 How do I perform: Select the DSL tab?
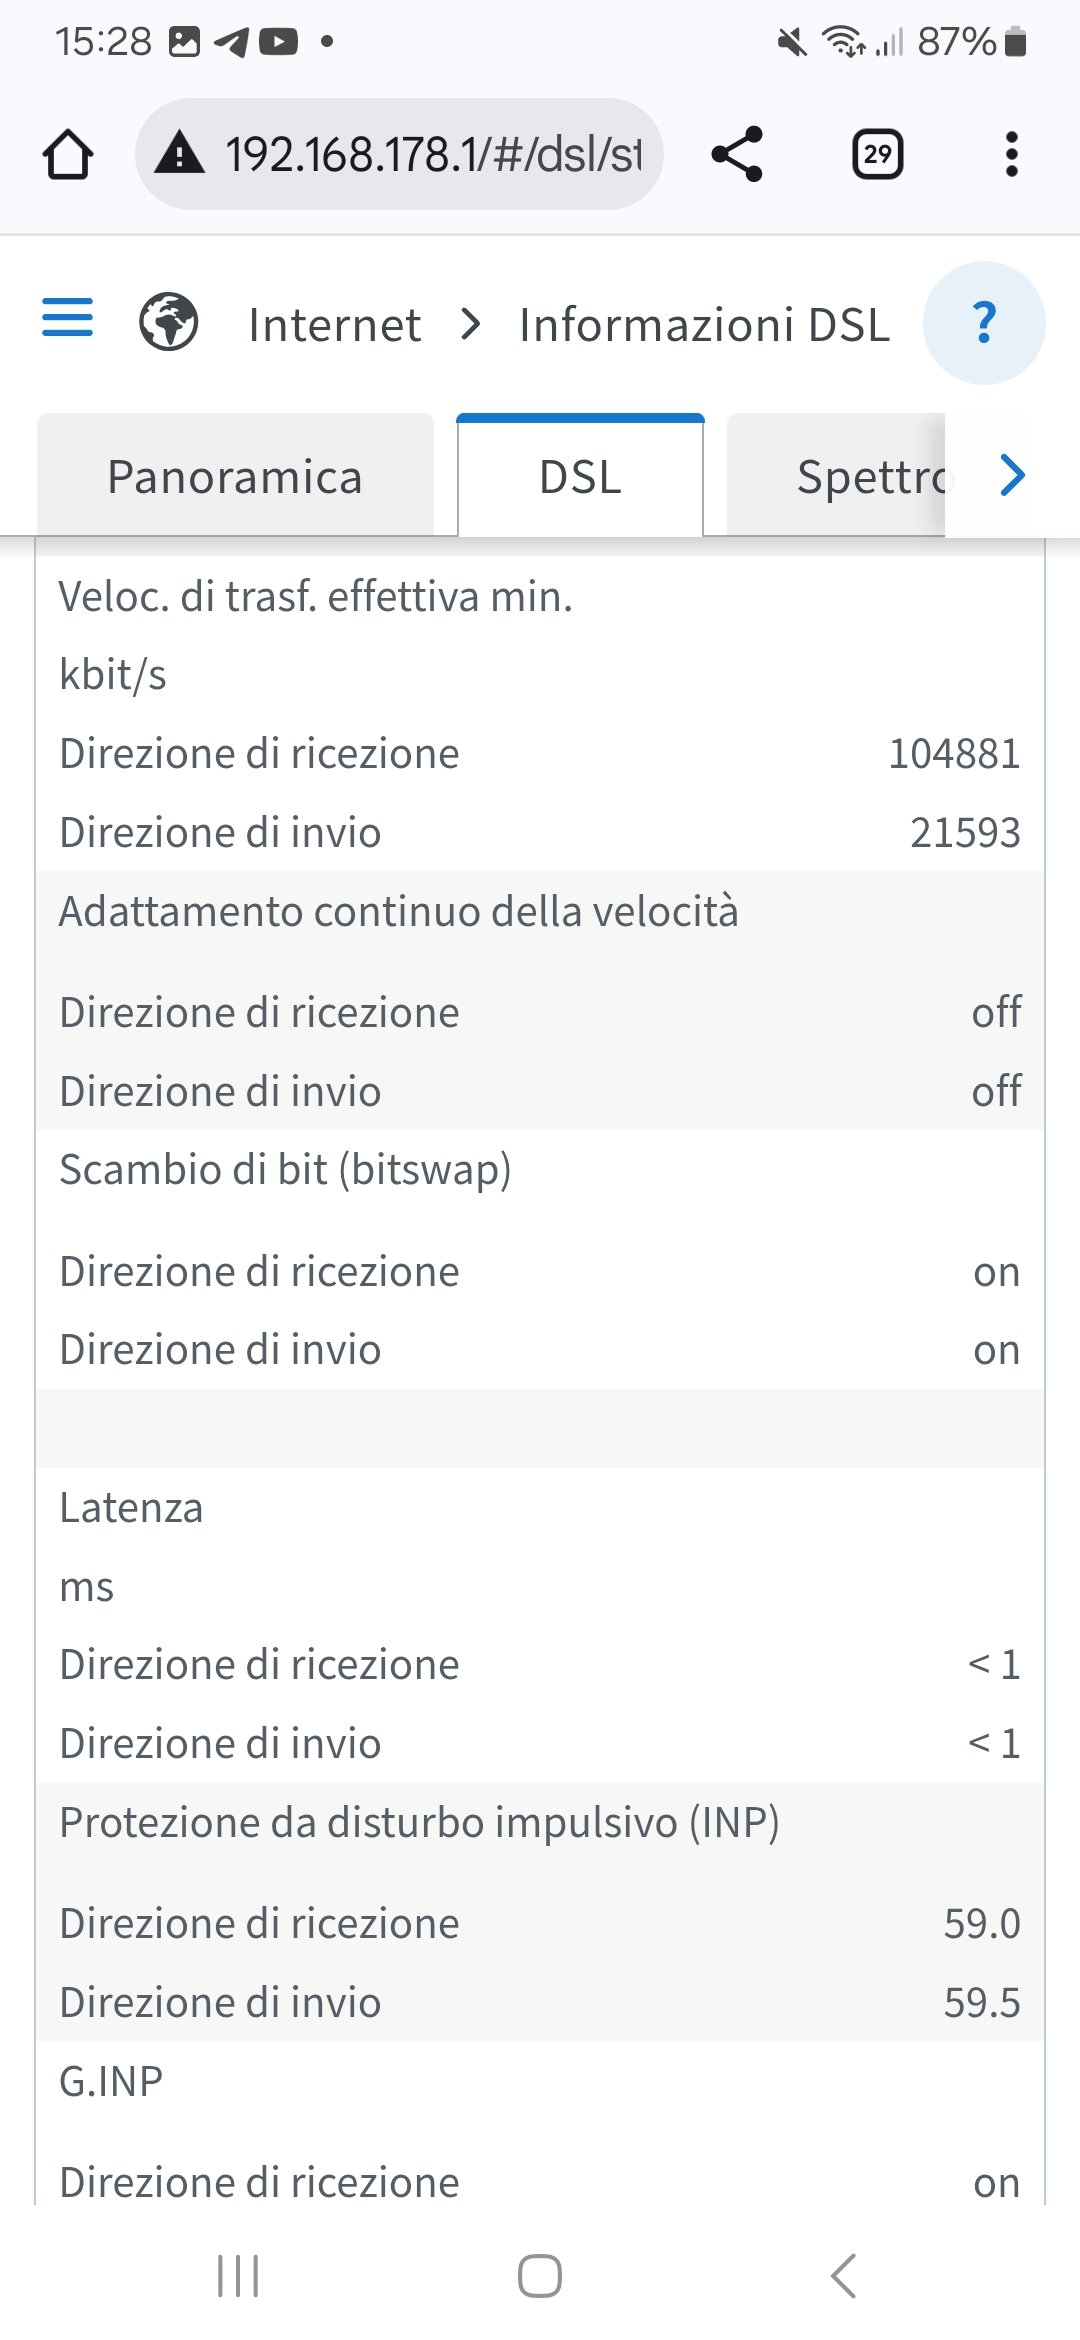[580, 477]
